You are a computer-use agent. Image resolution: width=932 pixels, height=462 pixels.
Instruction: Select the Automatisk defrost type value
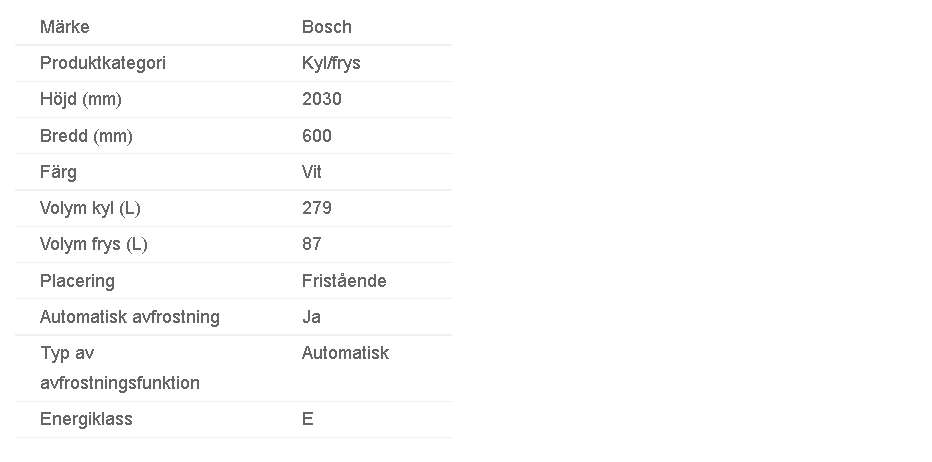[x=345, y=353]
